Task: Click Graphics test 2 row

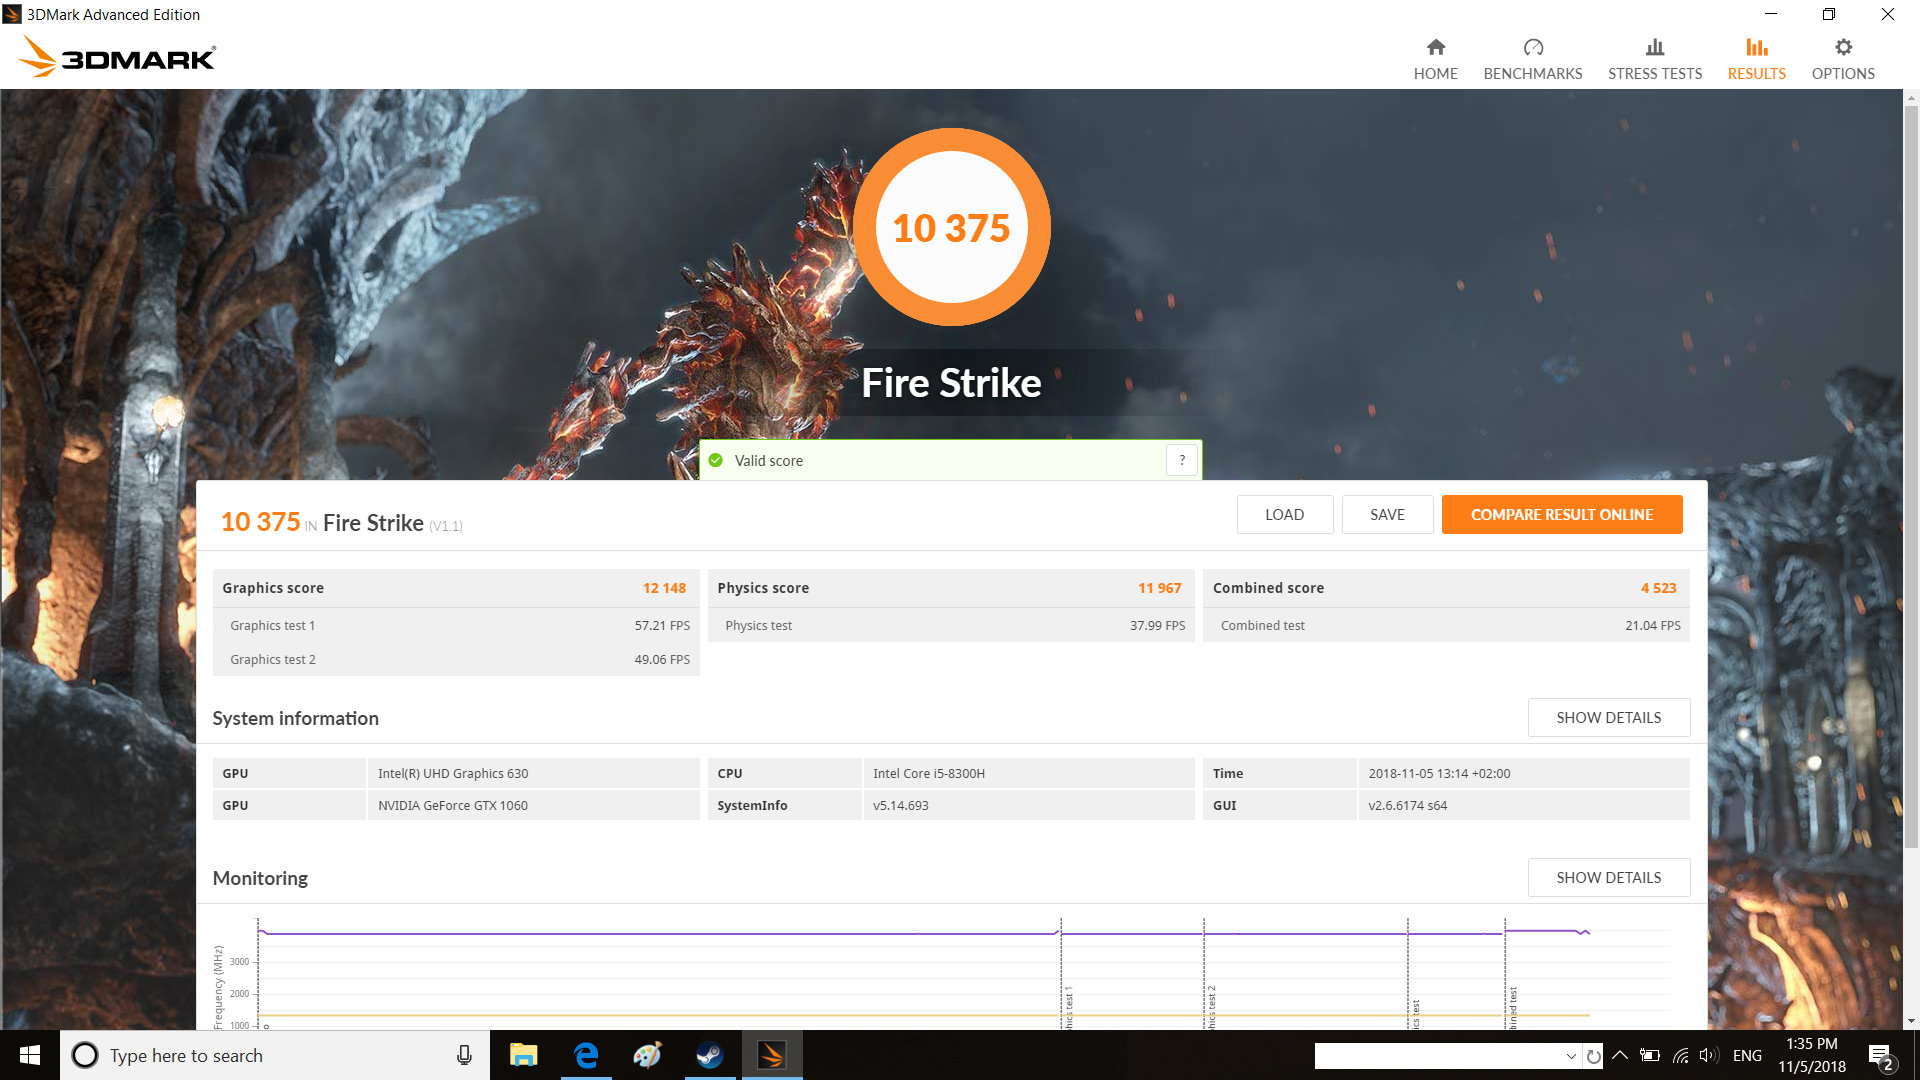Action: click(x=456, y=660)
